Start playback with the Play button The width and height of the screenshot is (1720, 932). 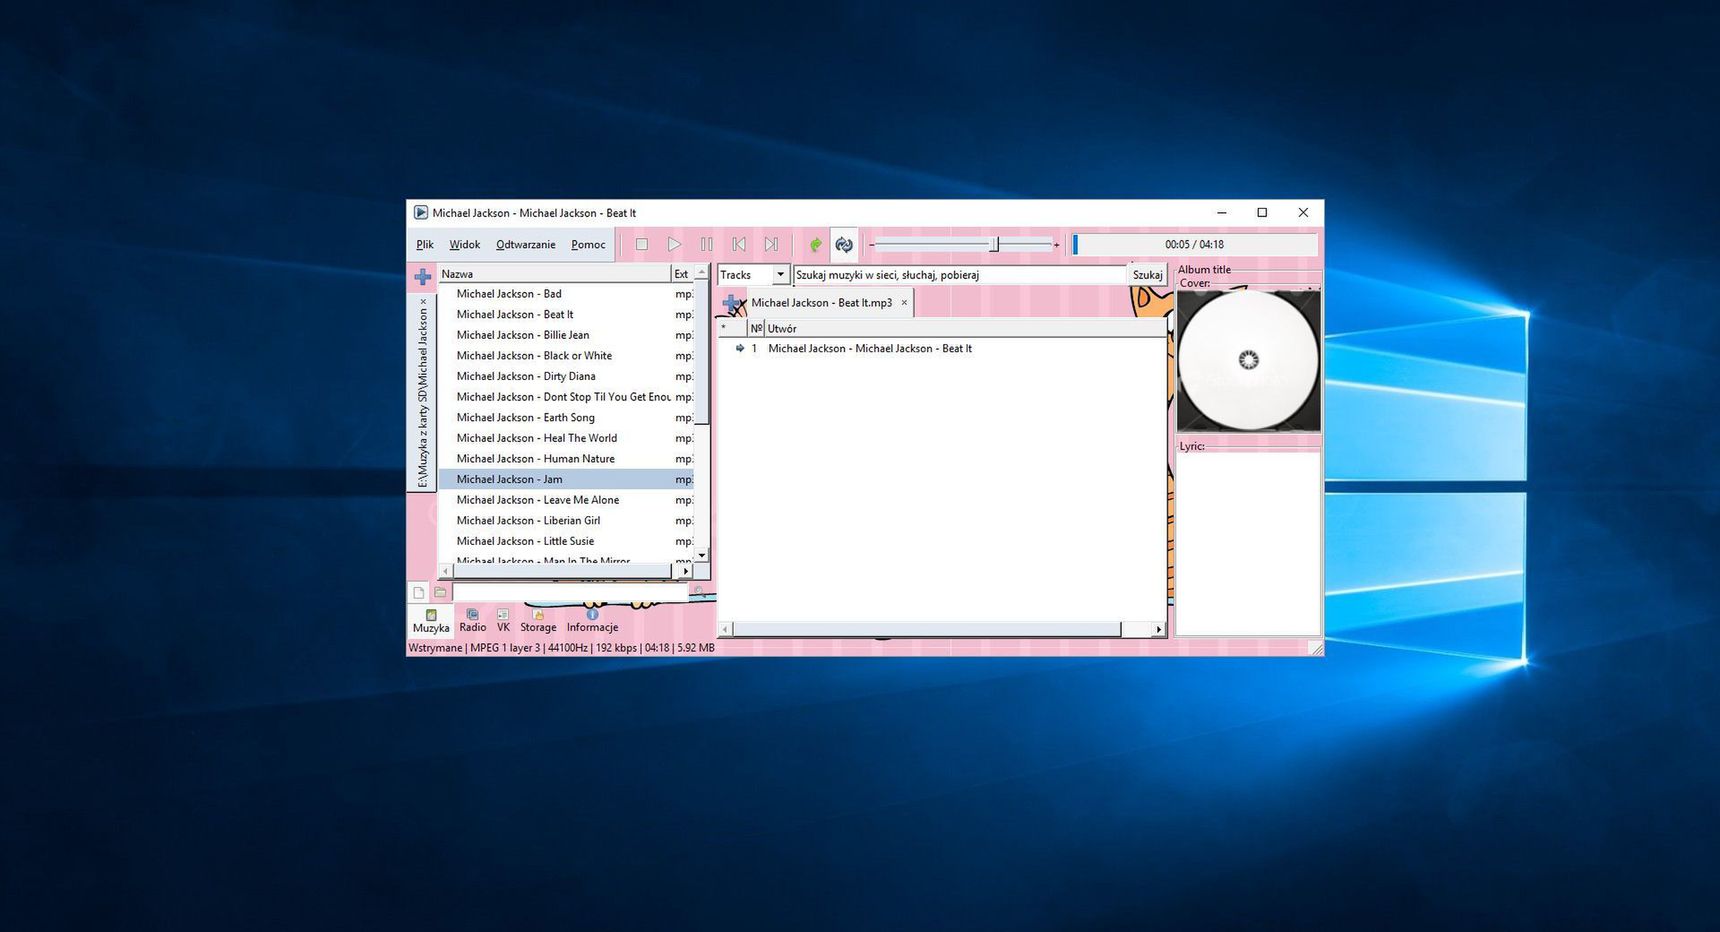coord(674,244)
